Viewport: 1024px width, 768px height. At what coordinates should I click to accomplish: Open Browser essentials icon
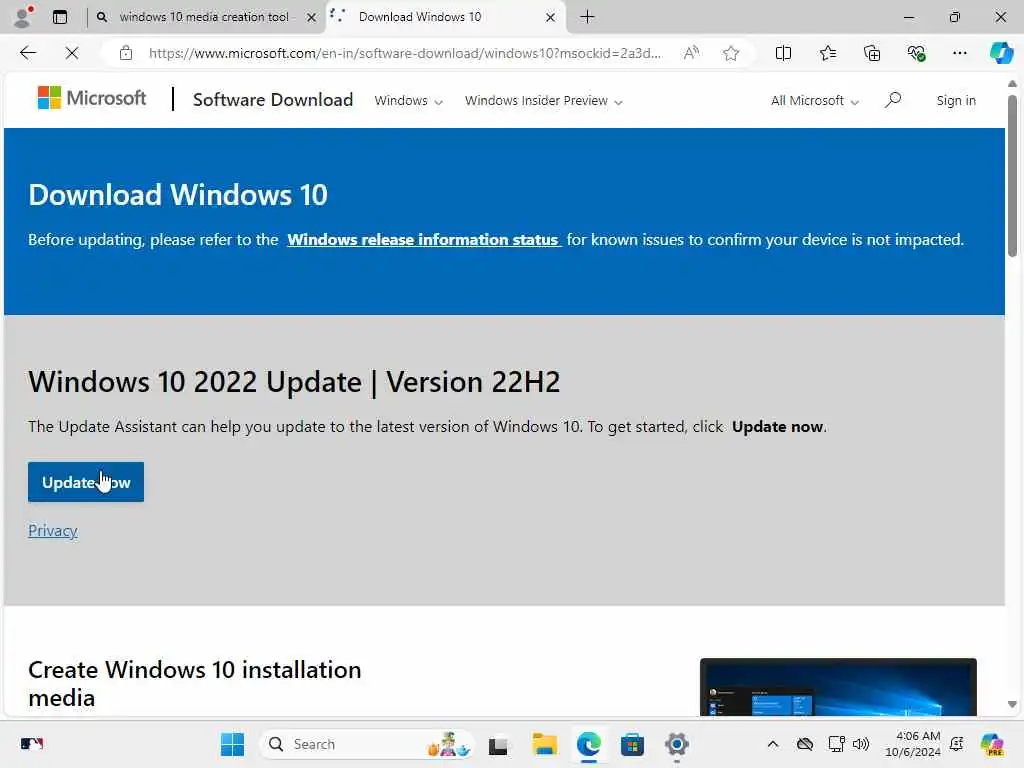(x=916, y=53)
